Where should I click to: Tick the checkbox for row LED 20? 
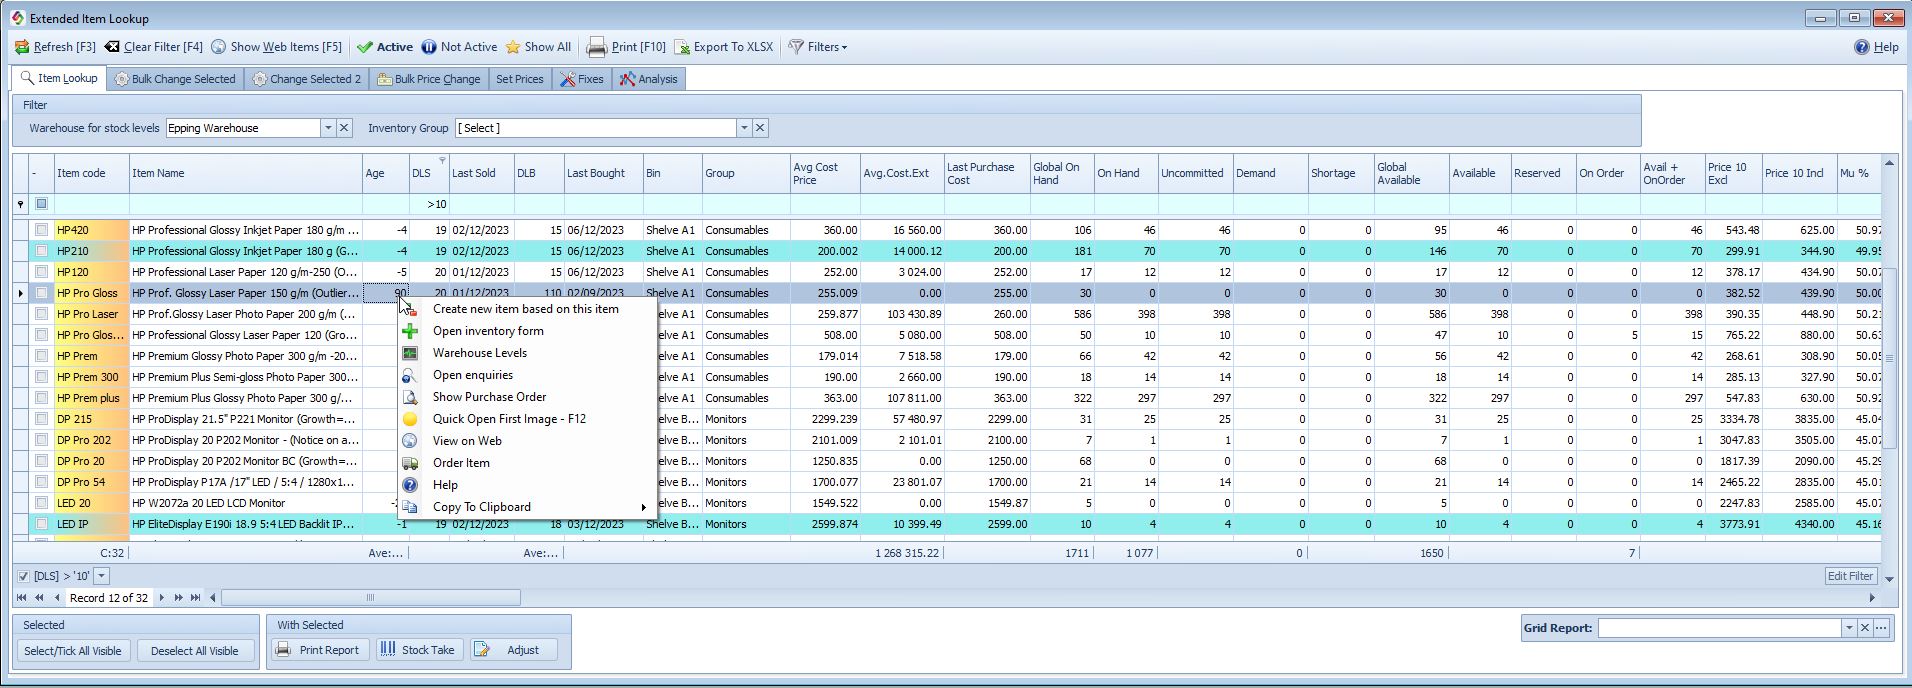coord(41,503)
